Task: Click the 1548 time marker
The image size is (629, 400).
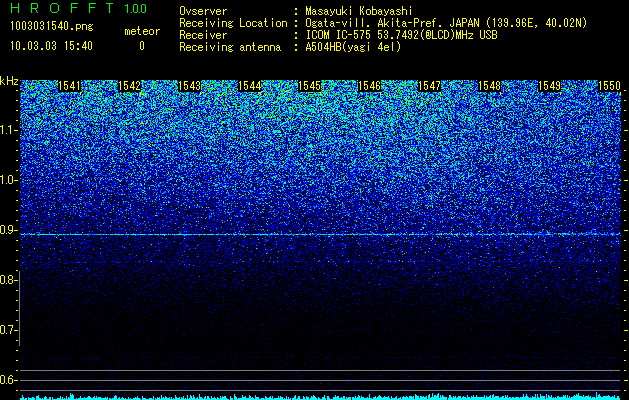Action: coord(490,86)
